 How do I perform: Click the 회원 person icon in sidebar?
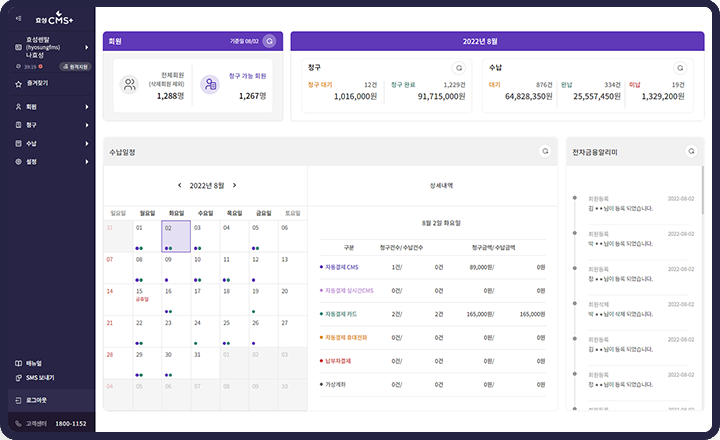[18, 107]
